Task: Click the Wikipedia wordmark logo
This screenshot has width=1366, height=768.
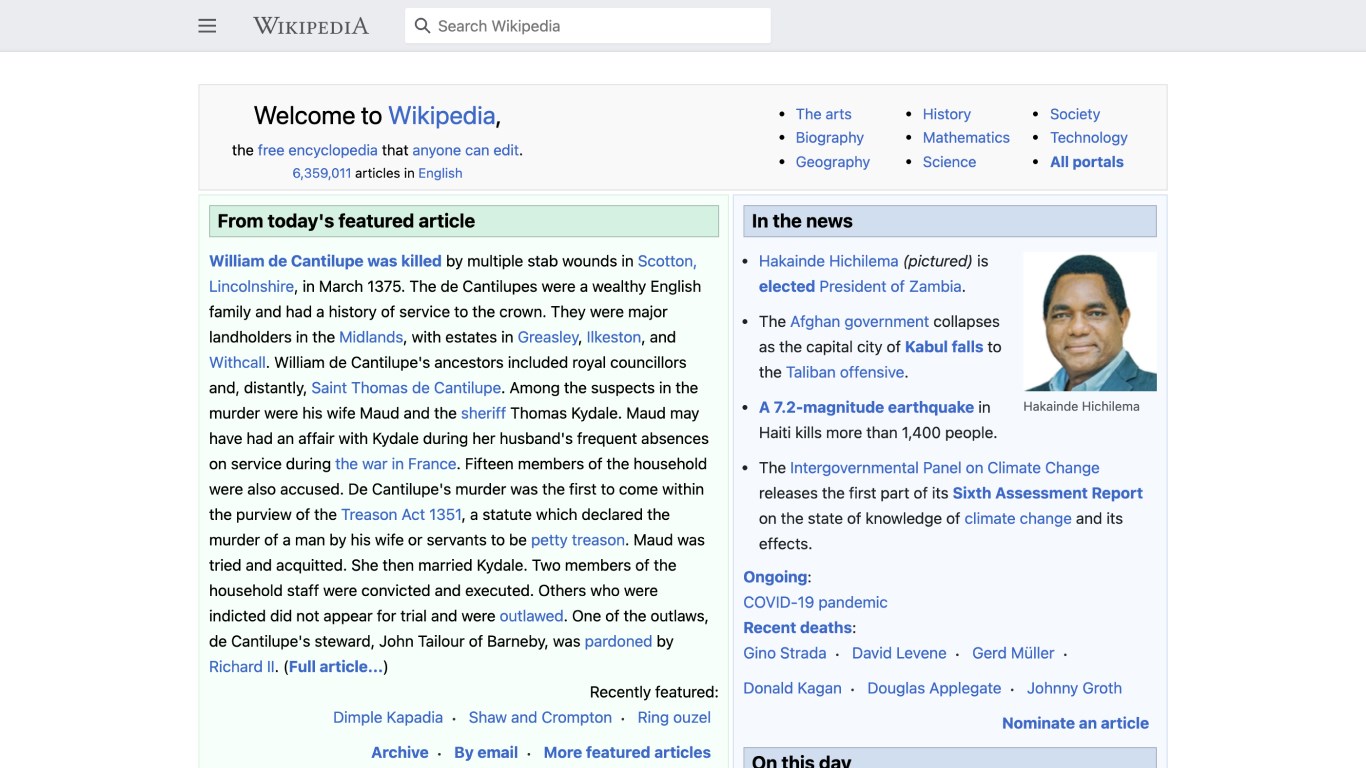Action: (311, 26)
